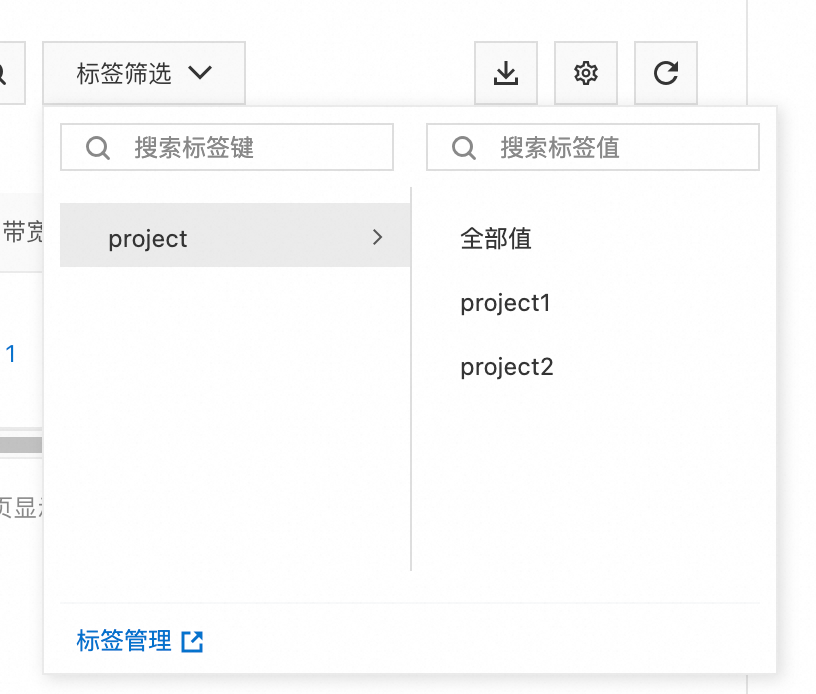This screenshot has height=694, width=816.
Task: Open the 标签管理 link
Action: [124, 640]
